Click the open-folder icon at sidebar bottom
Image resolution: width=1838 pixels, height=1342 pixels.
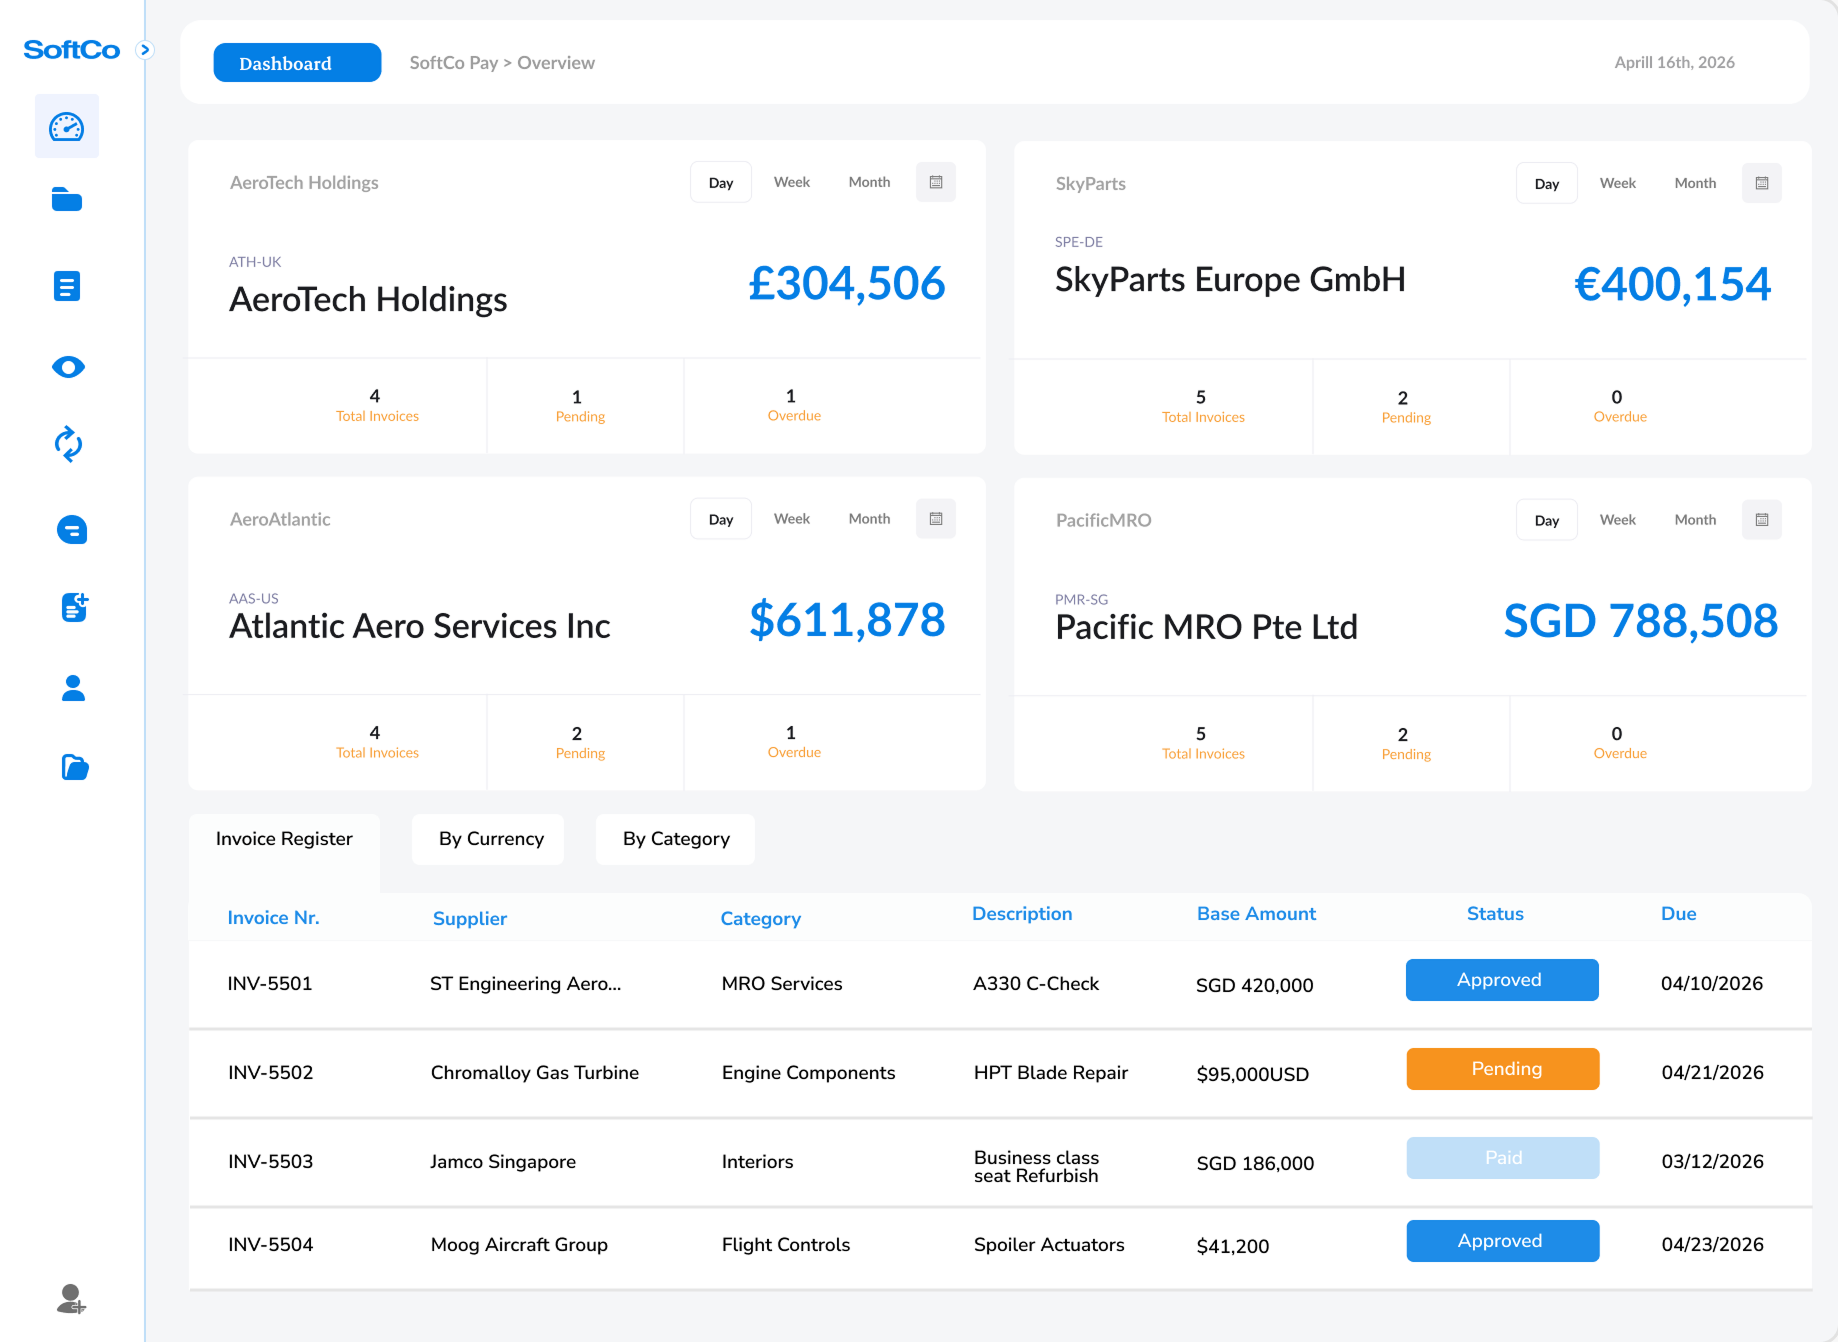(x=73, y=767)
